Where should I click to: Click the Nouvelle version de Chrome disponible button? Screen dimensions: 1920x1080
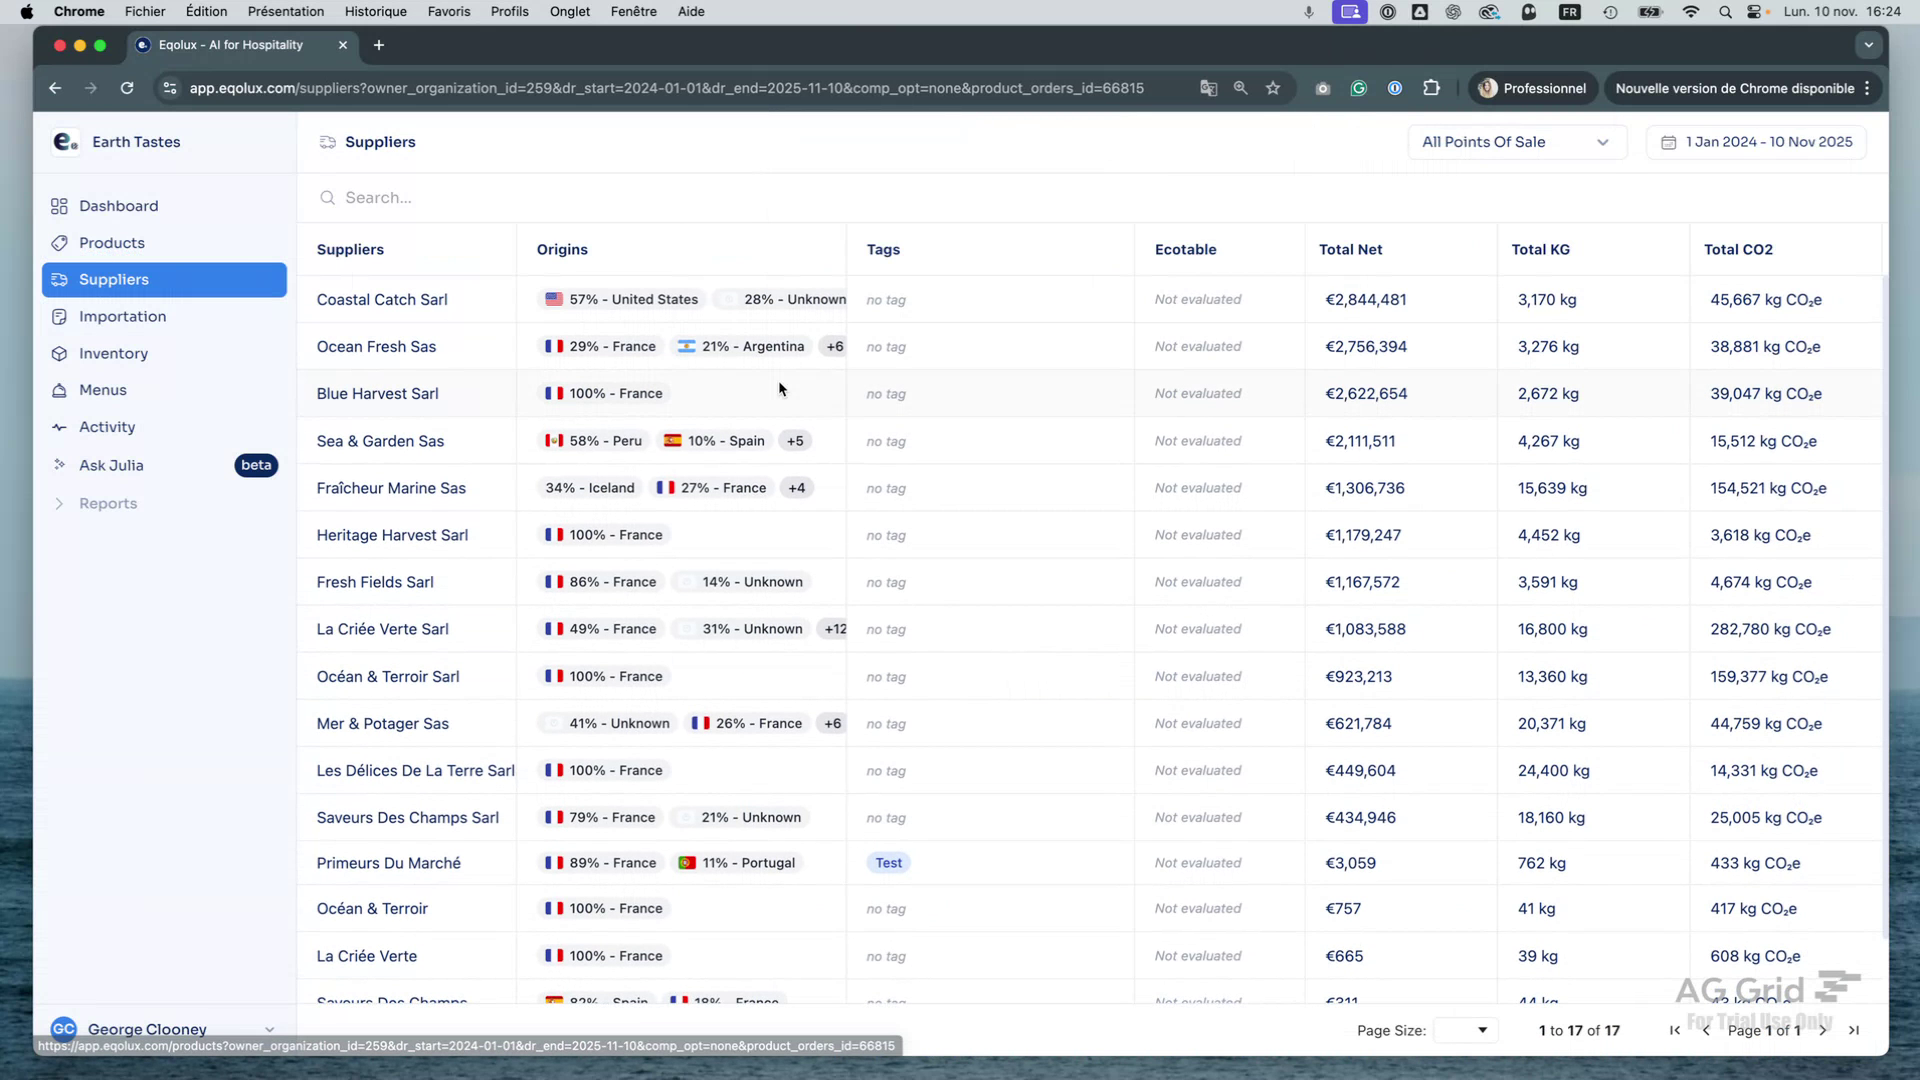(x=1736, y=88)
